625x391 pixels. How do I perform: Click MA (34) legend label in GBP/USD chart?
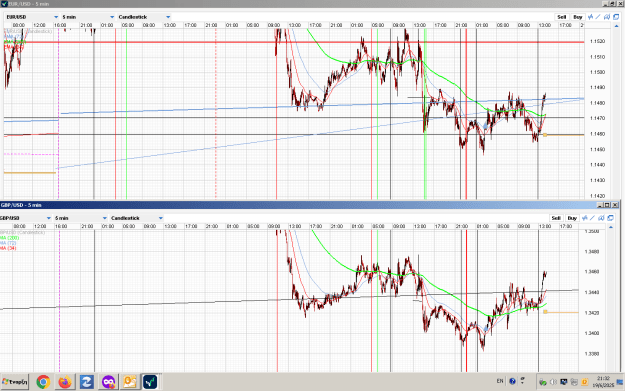8,248
